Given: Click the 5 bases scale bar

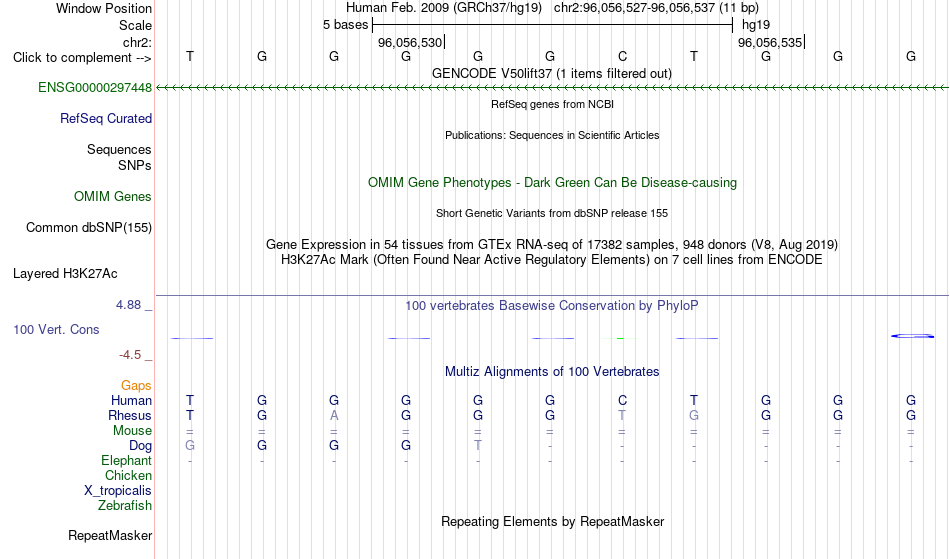Looking at the screenshot, I should [552, 25].
